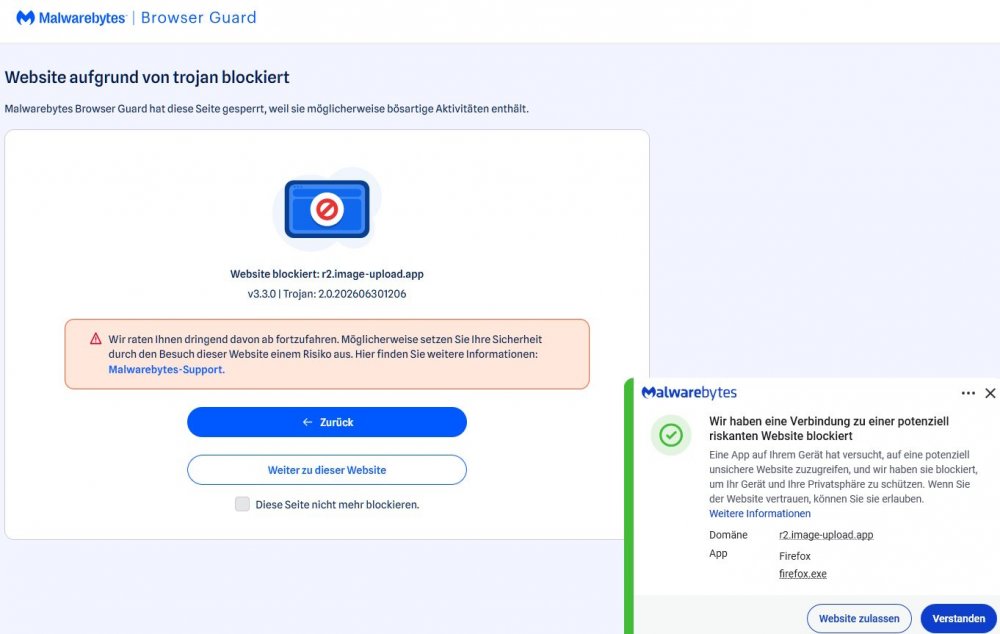1000x634 pixels.
Task: Click notification title about riskanten Website blockiert
Action: [x=829, y=429]
